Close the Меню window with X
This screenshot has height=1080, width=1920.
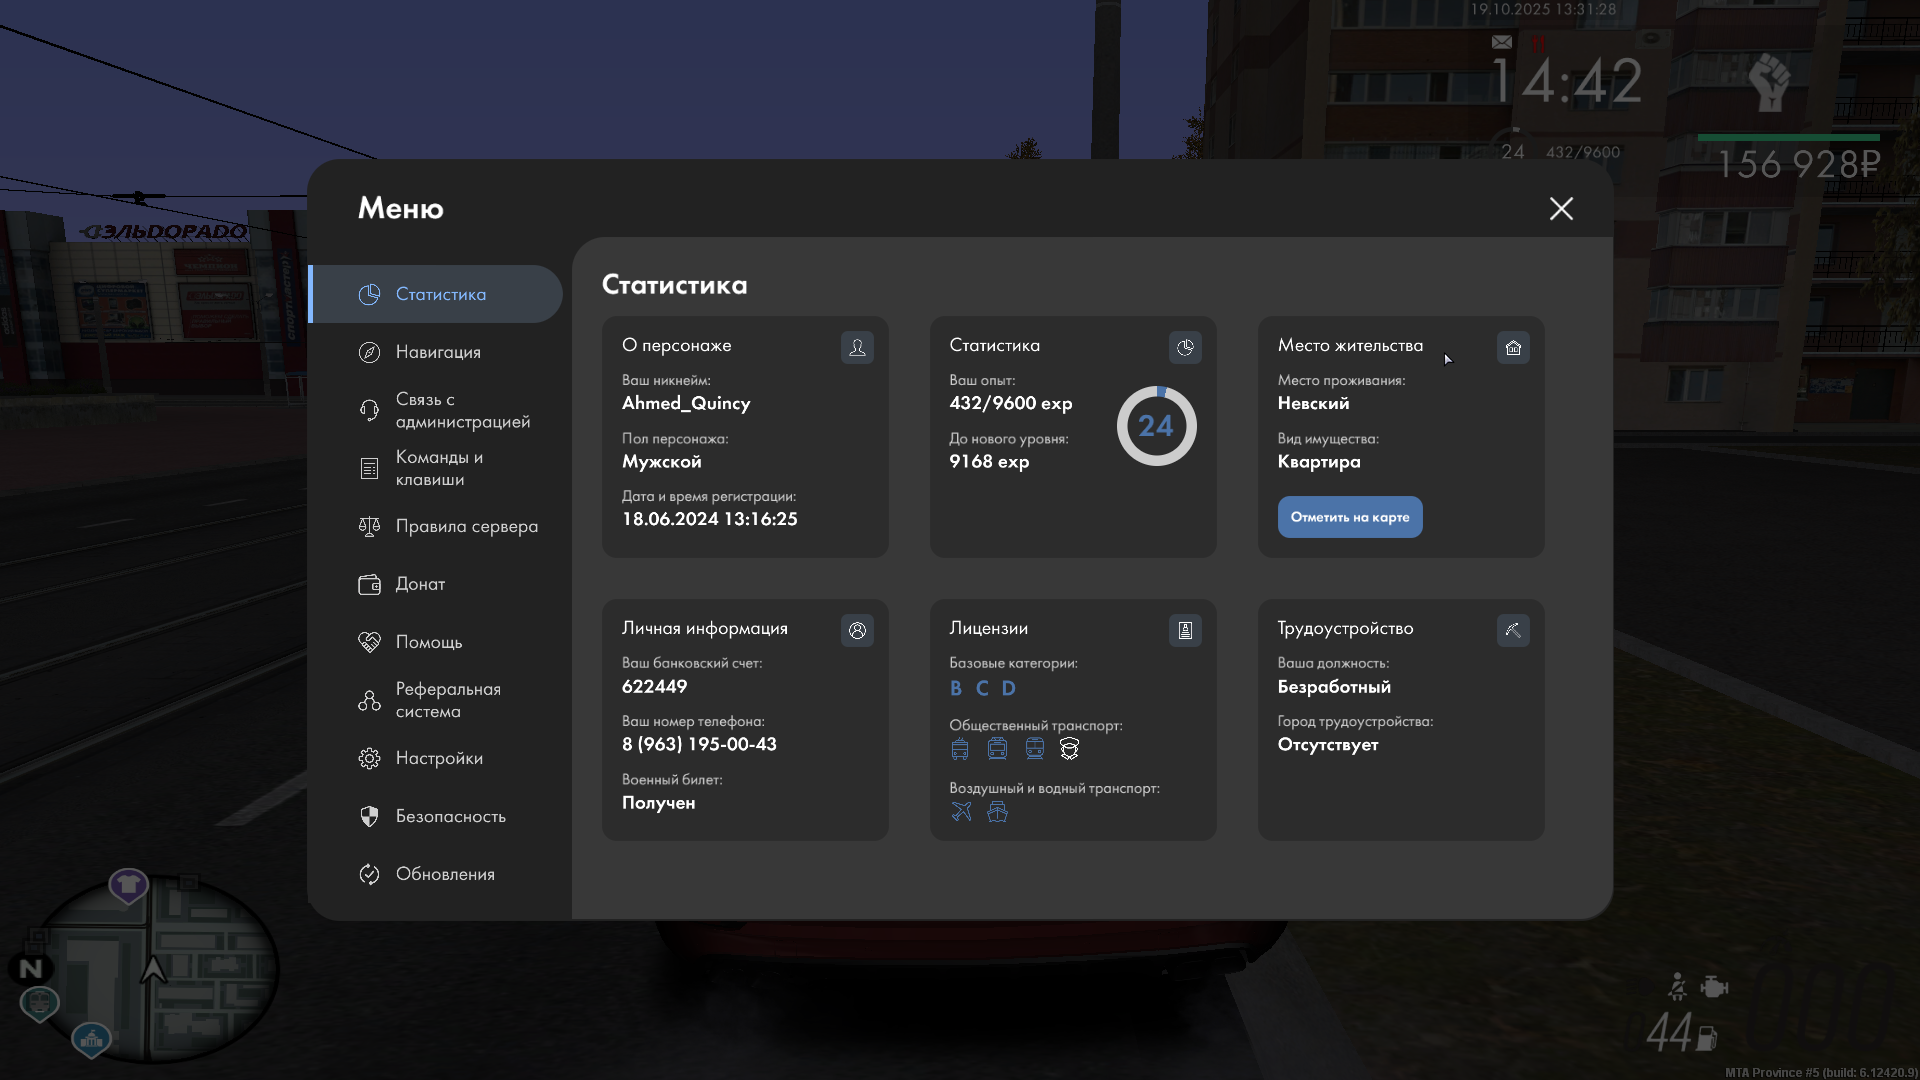point(1561,208)
